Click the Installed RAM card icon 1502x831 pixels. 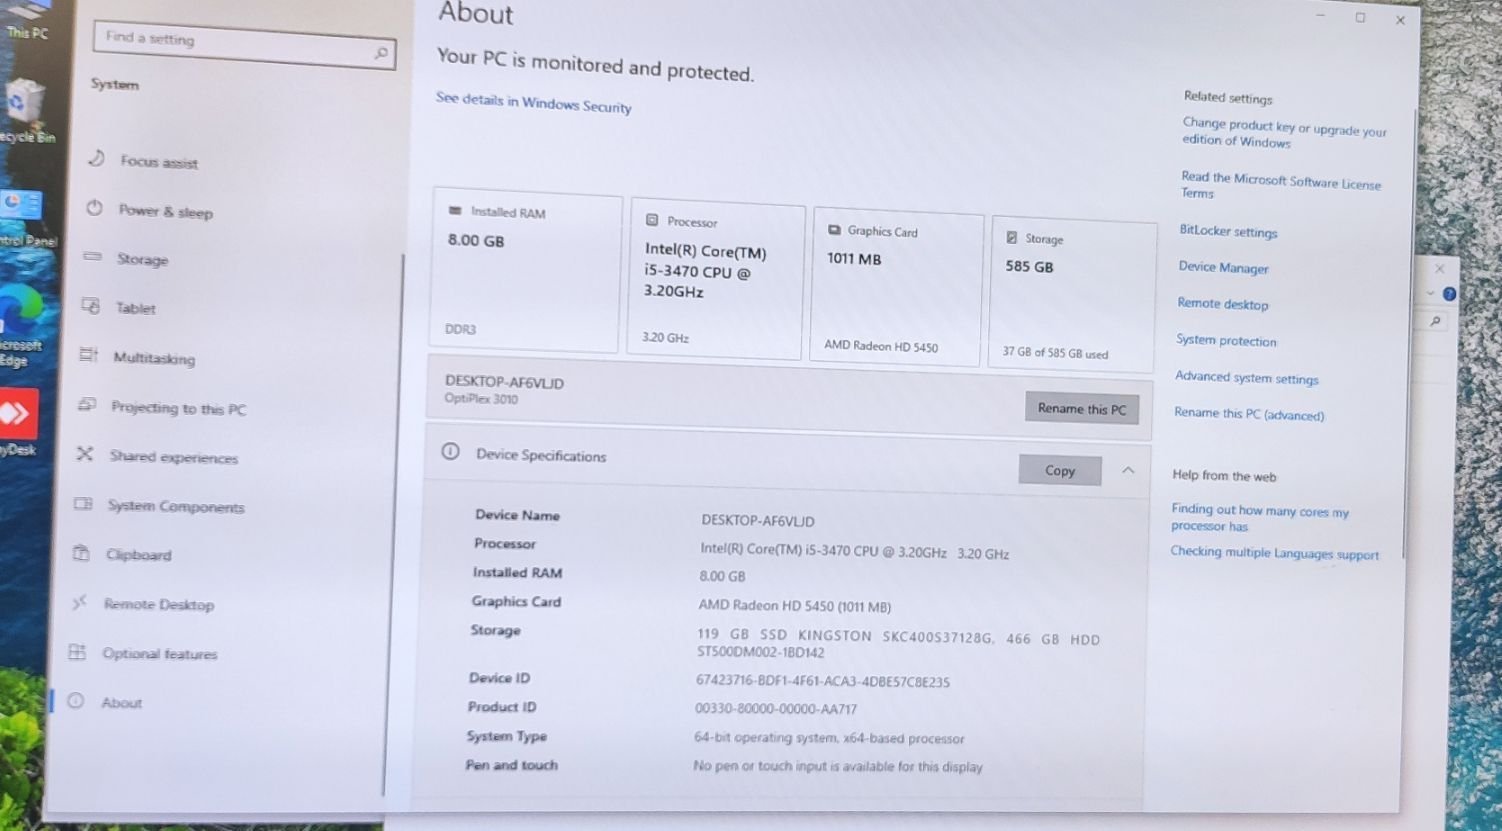click(455, 211)
